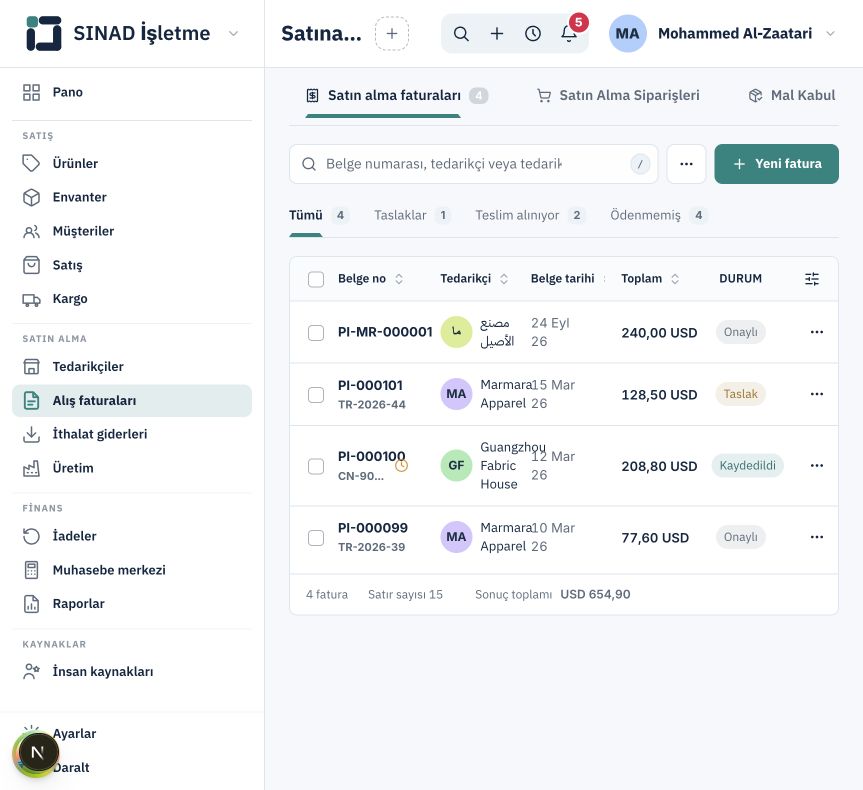
Task: Click the pending clock icon on PI-000100
Action: coord(402,466)
